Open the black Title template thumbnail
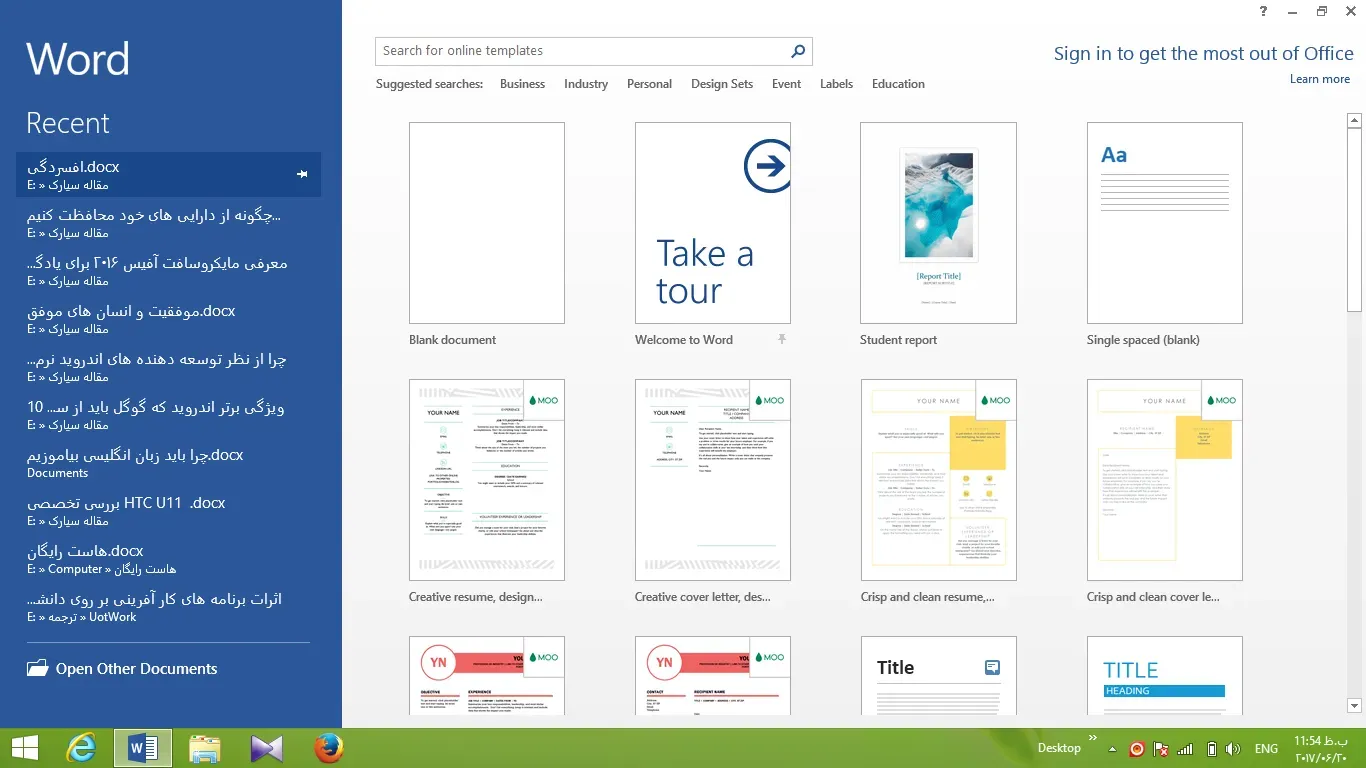The image size is (1366, 768). click(938, 675)
